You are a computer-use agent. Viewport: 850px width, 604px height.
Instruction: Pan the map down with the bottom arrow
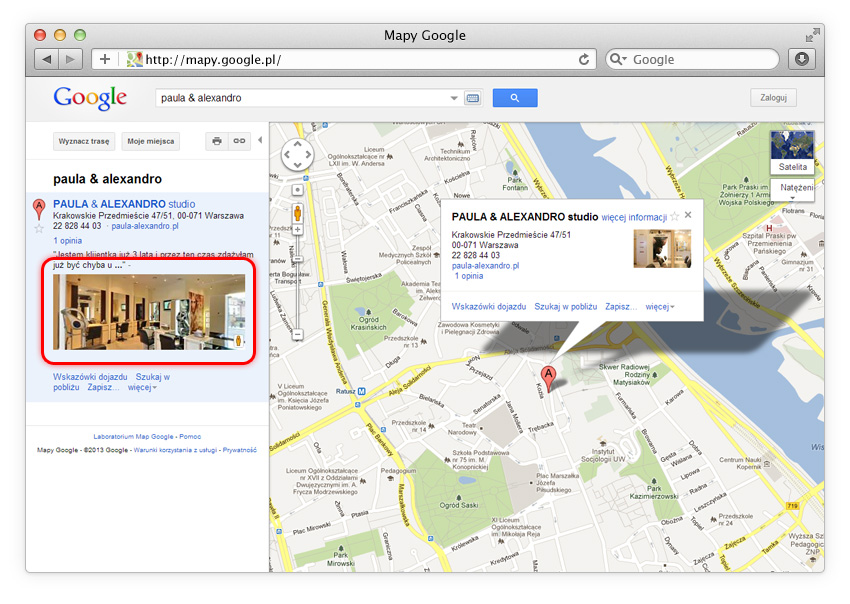(x=298, y=164)
